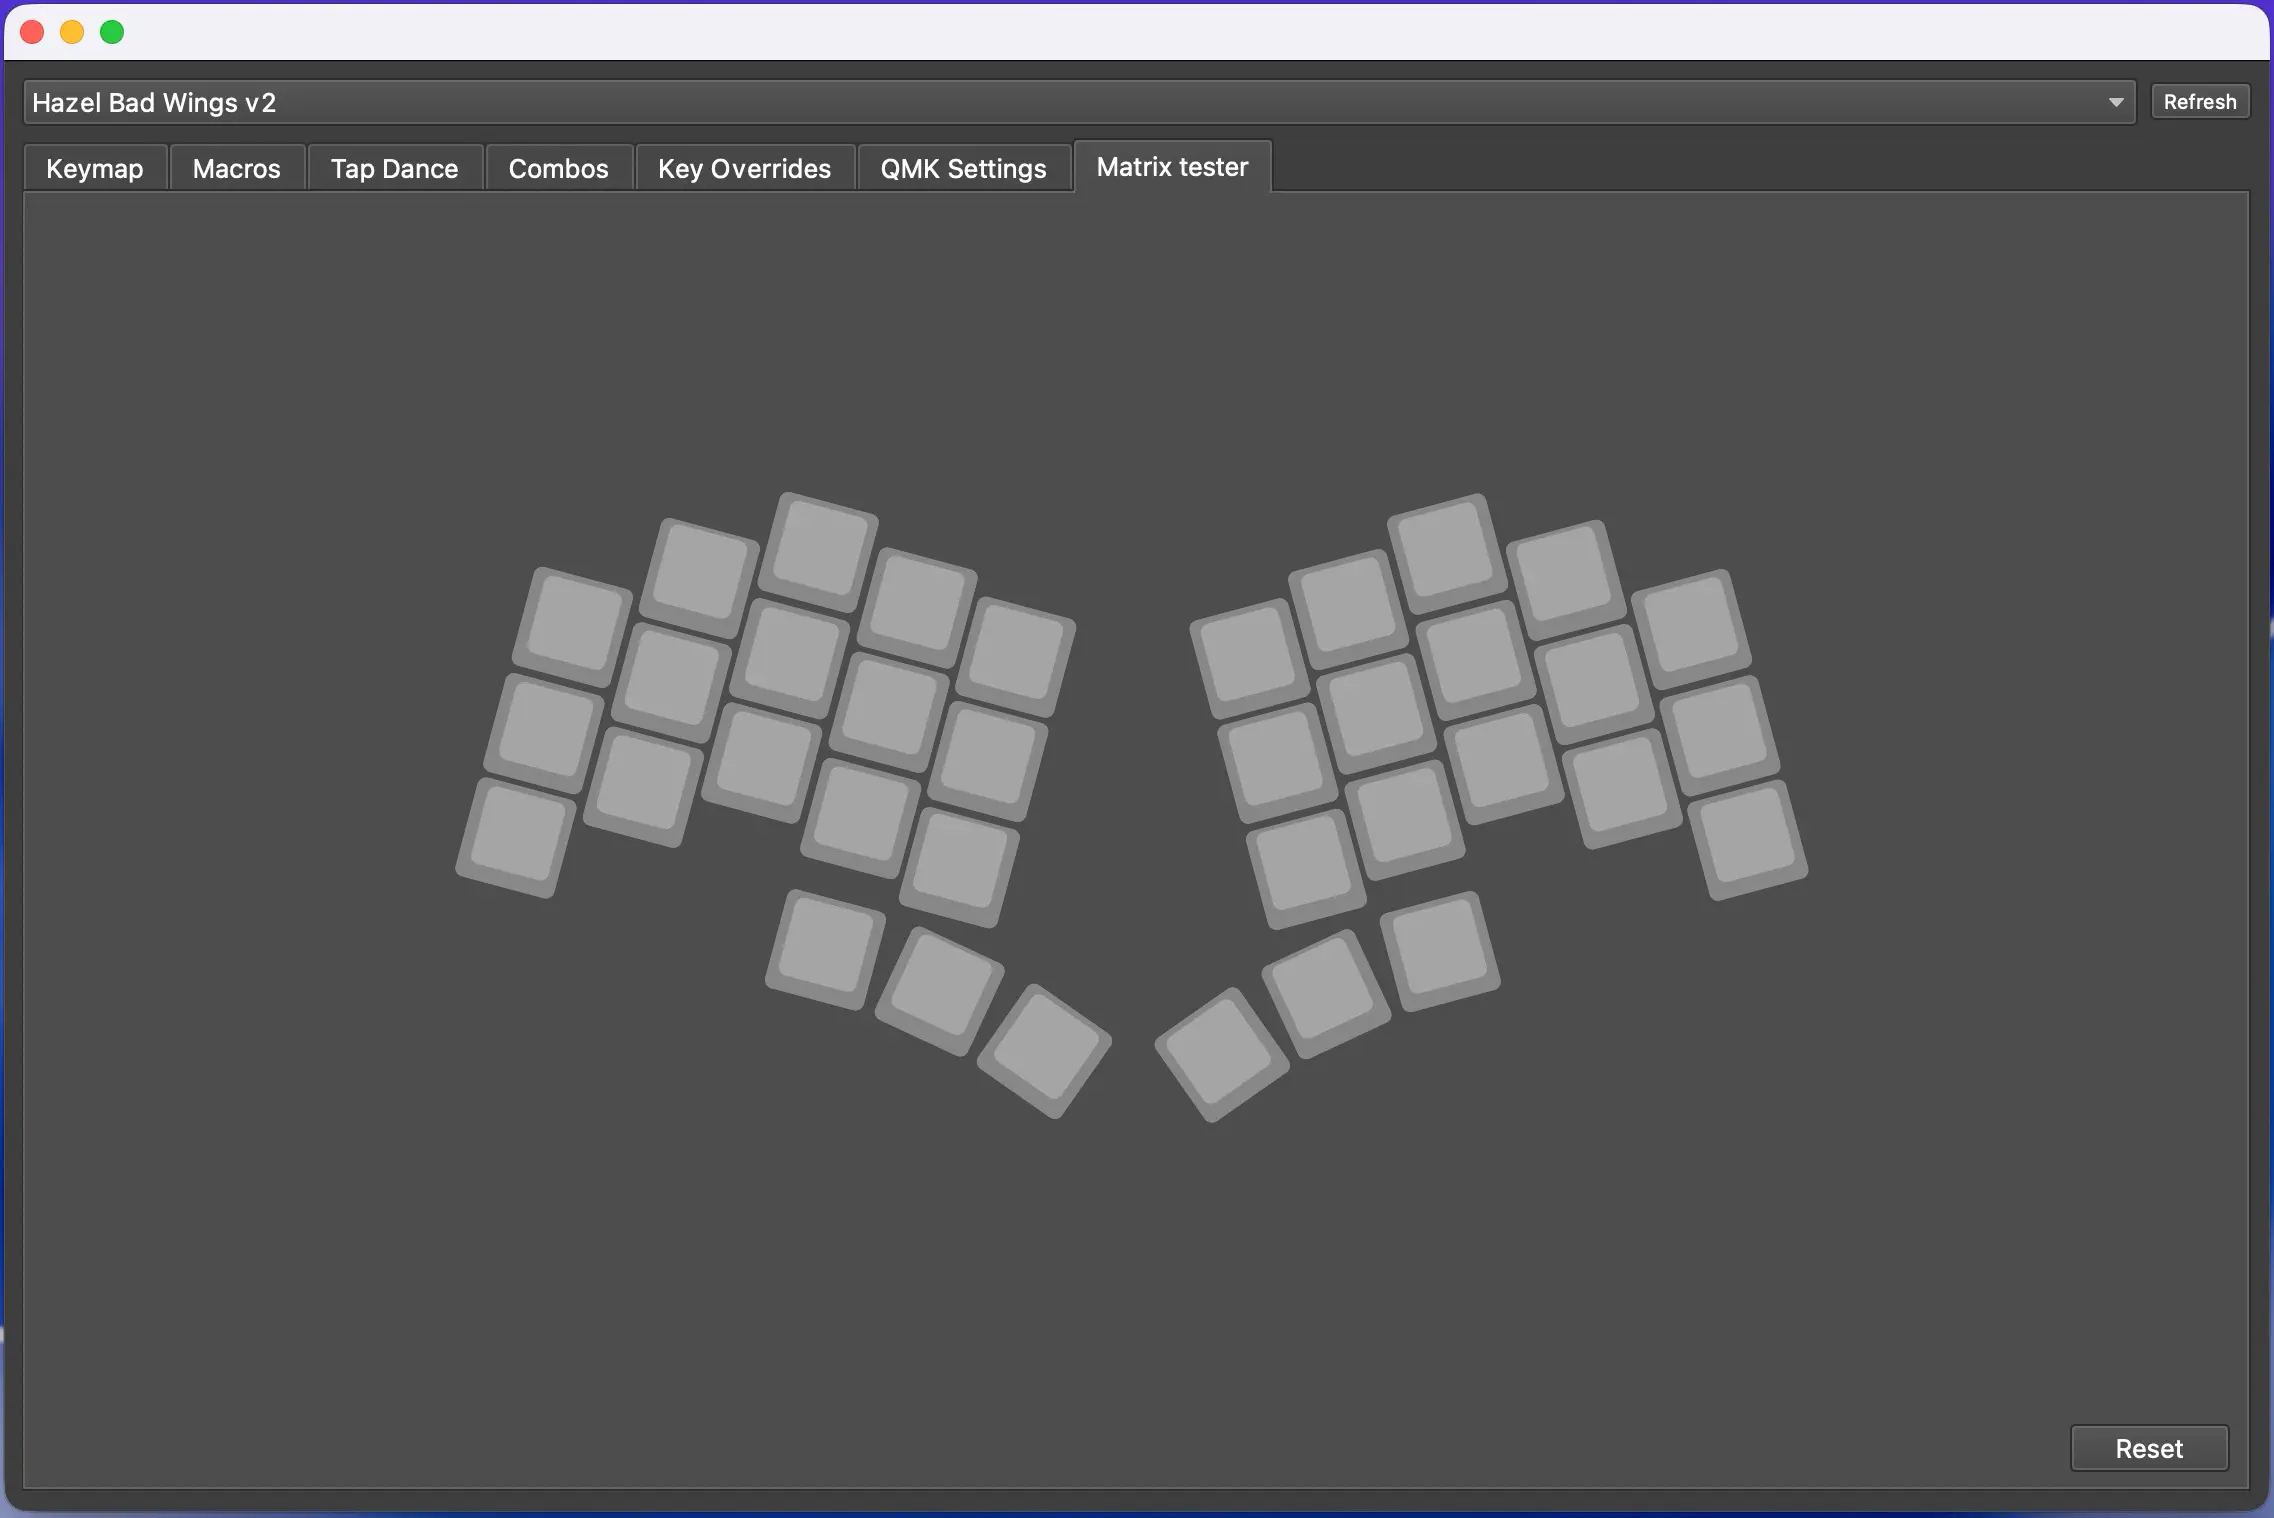Click the left half's outermost thumb key
Screen dimensions: 2274x1518
[x=825, y=947]
